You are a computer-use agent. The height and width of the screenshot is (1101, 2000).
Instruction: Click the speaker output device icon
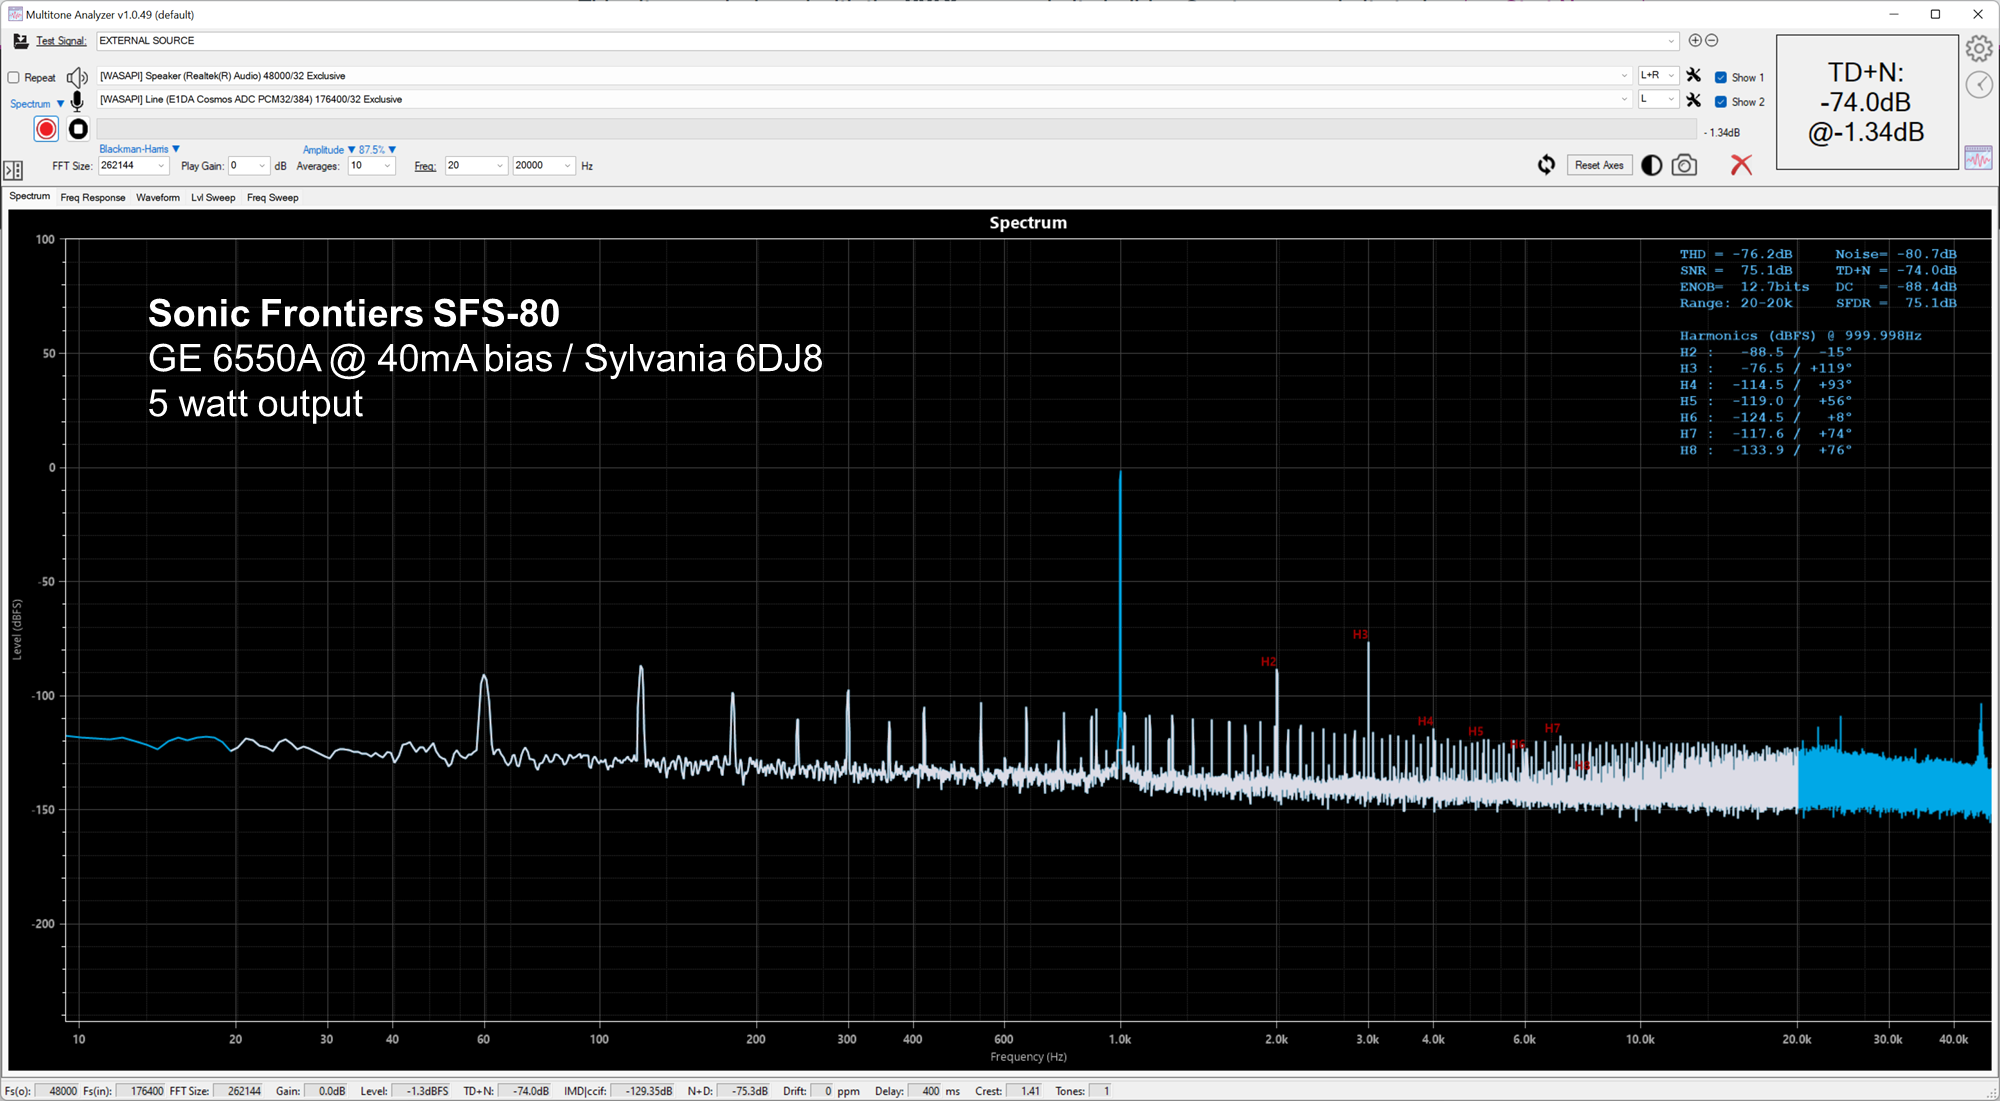[77, 77]
